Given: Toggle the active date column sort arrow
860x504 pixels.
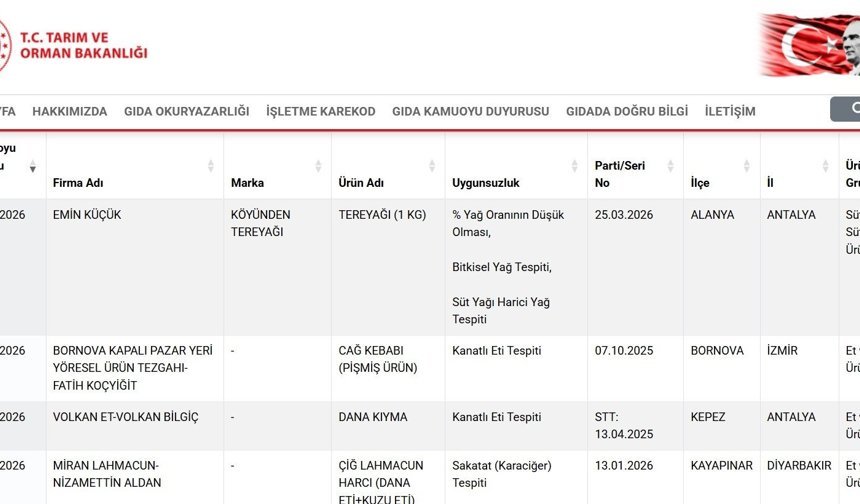Looking at the screenshot, I should point(33,166).
